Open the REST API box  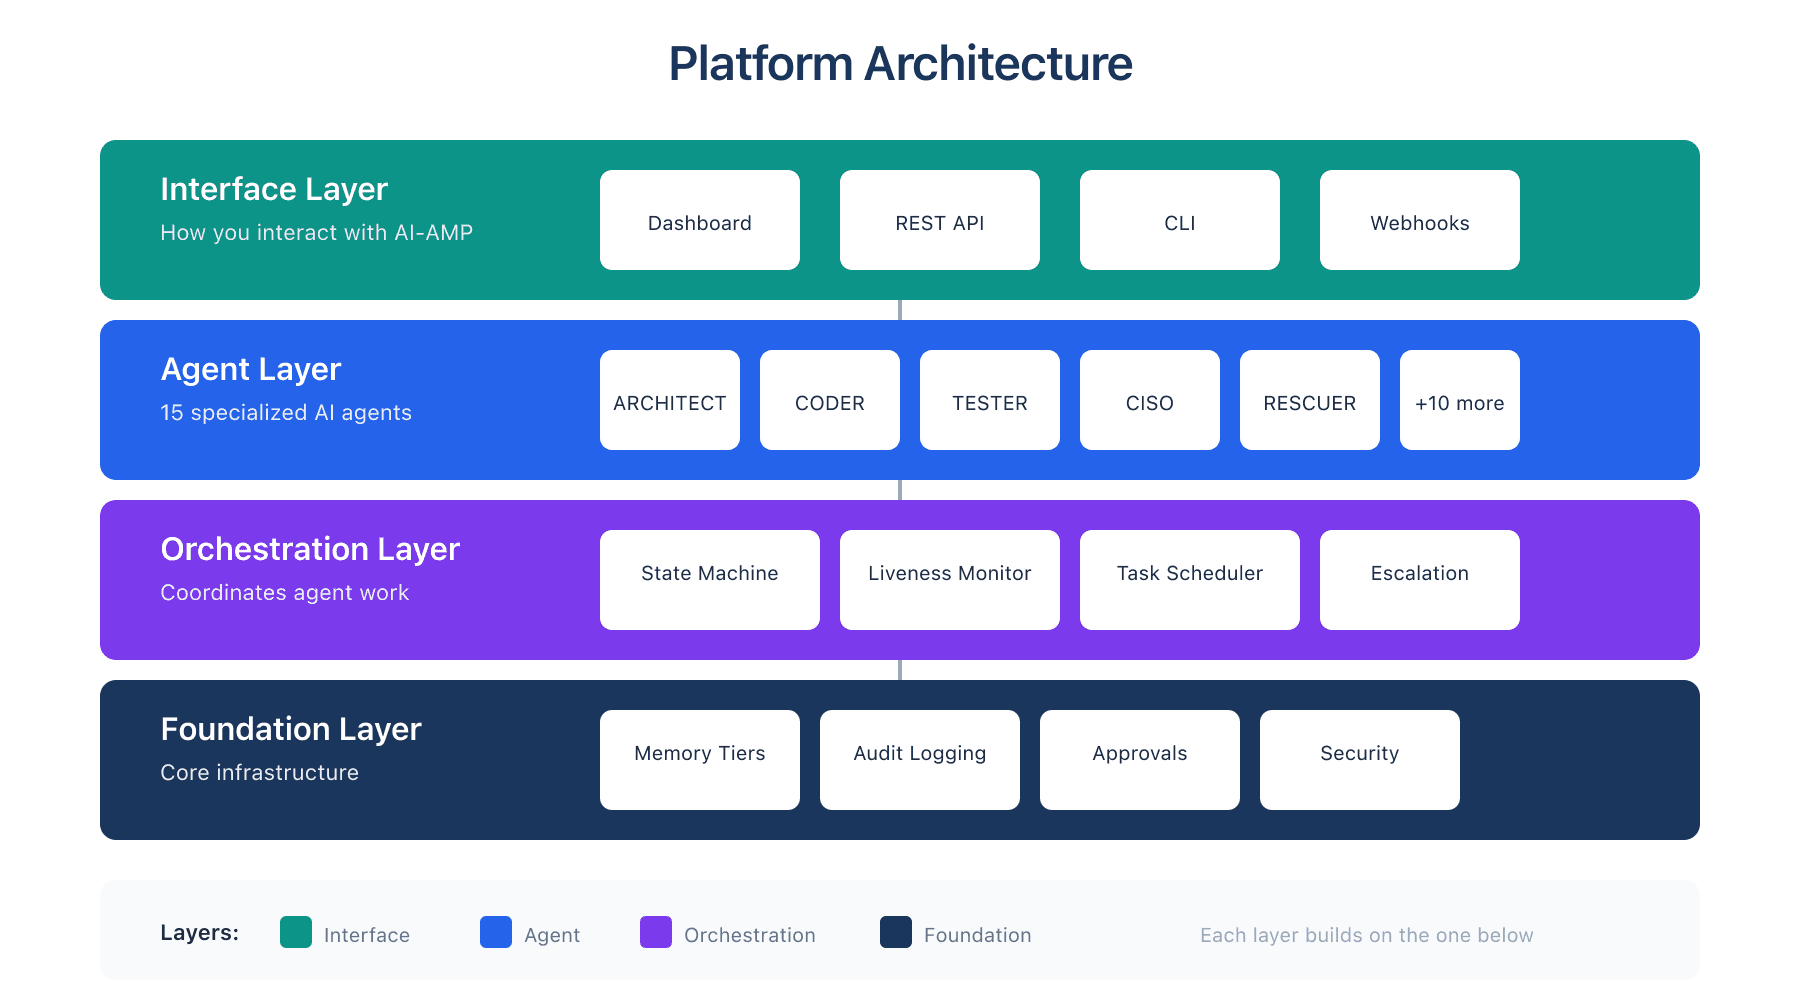coord(939,220)
